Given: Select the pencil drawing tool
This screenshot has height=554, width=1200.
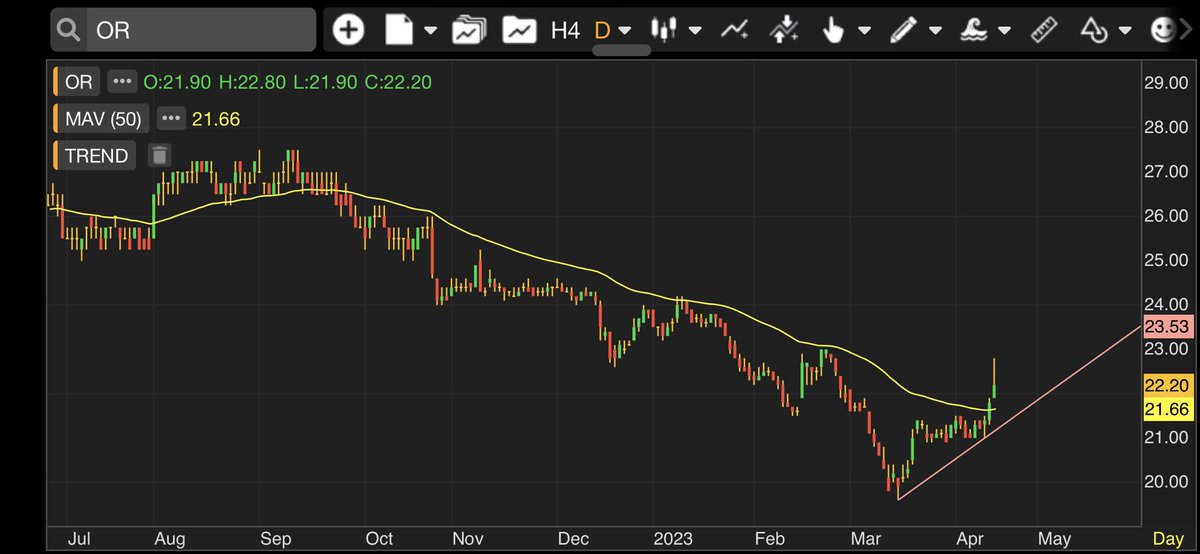Looking at the screenshot, I should (903, 30).
